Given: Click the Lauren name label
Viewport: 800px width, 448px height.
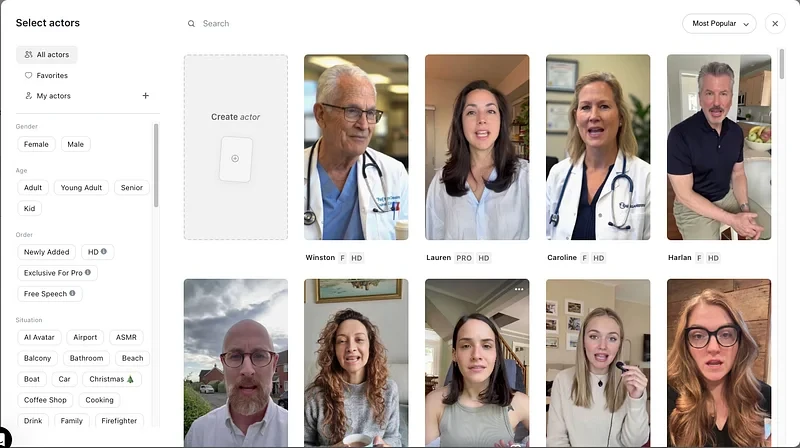Looking at the screenshot, I should click(x=439, y=258).
